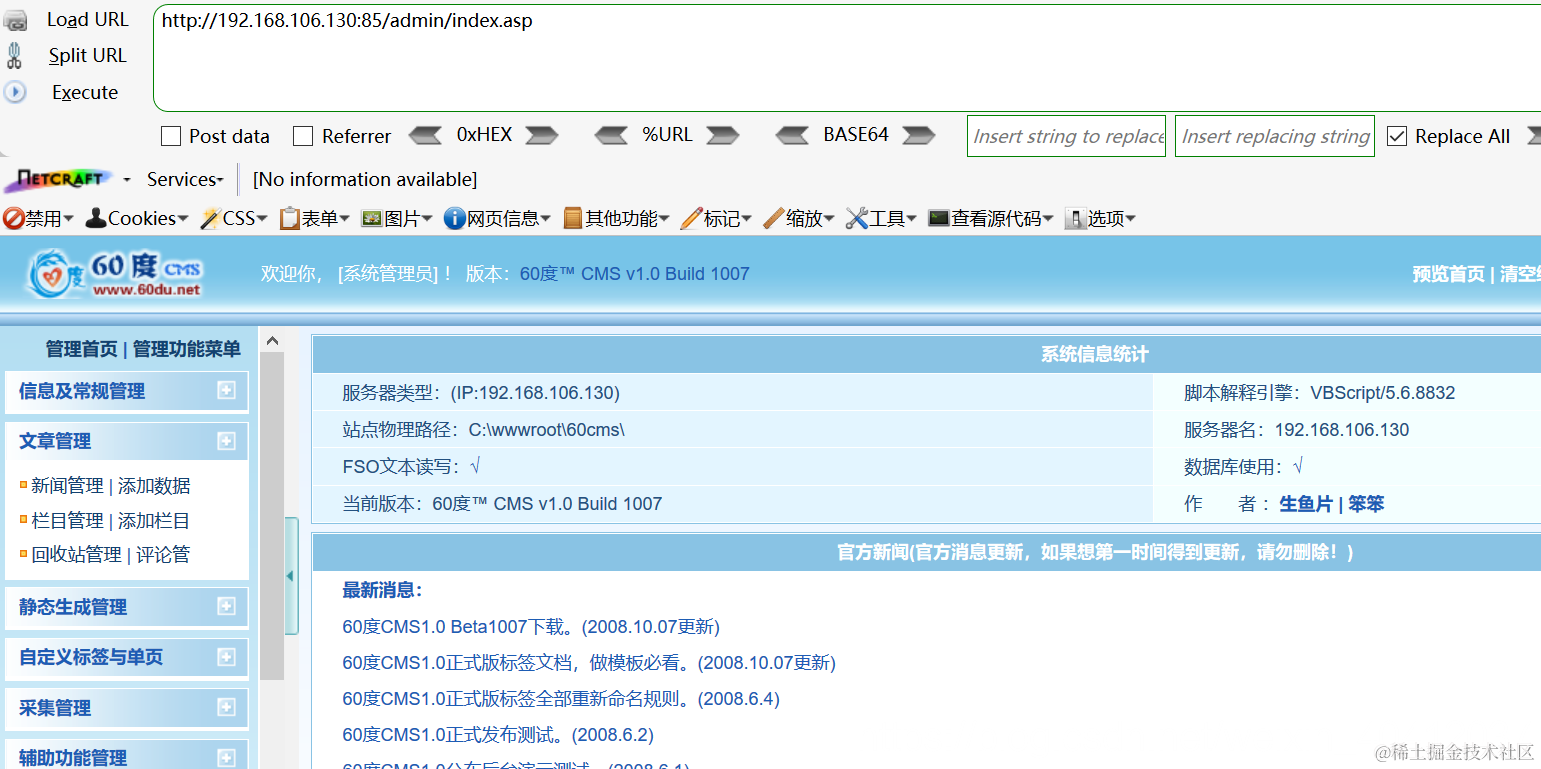Open the 栏目管理 link

tap(67, 520)
